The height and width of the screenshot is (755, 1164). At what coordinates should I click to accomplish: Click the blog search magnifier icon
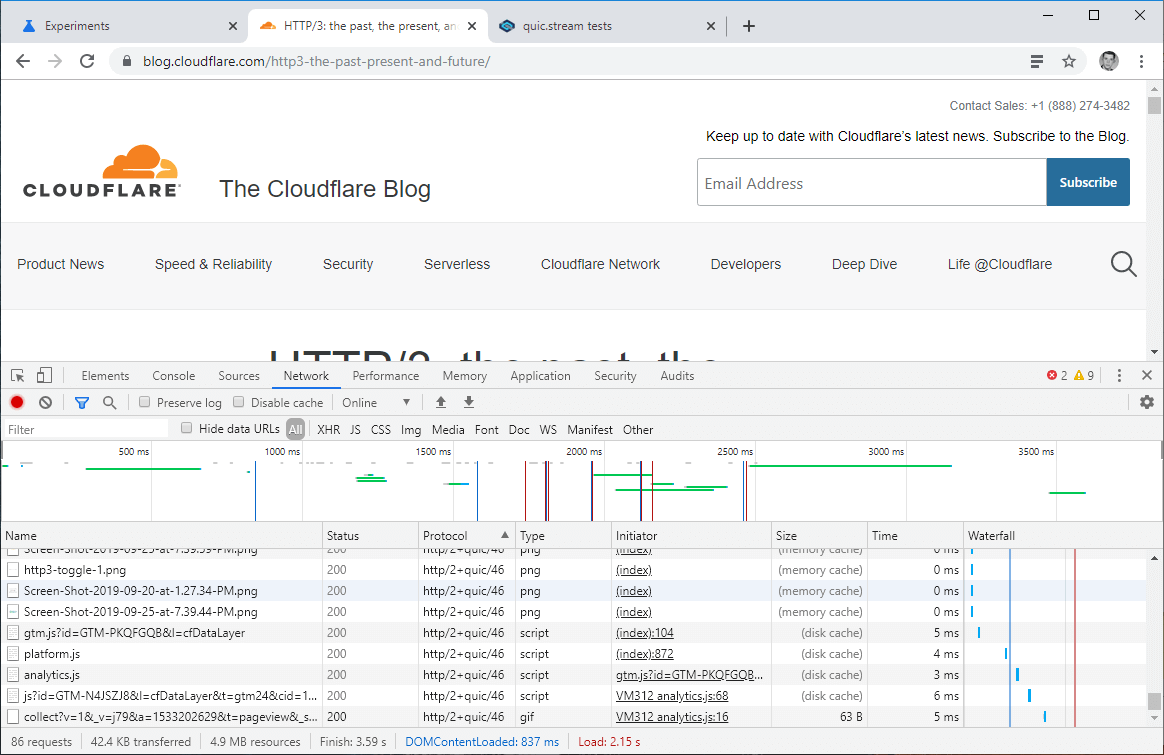pyautogui.click(x=1124, y=264)
